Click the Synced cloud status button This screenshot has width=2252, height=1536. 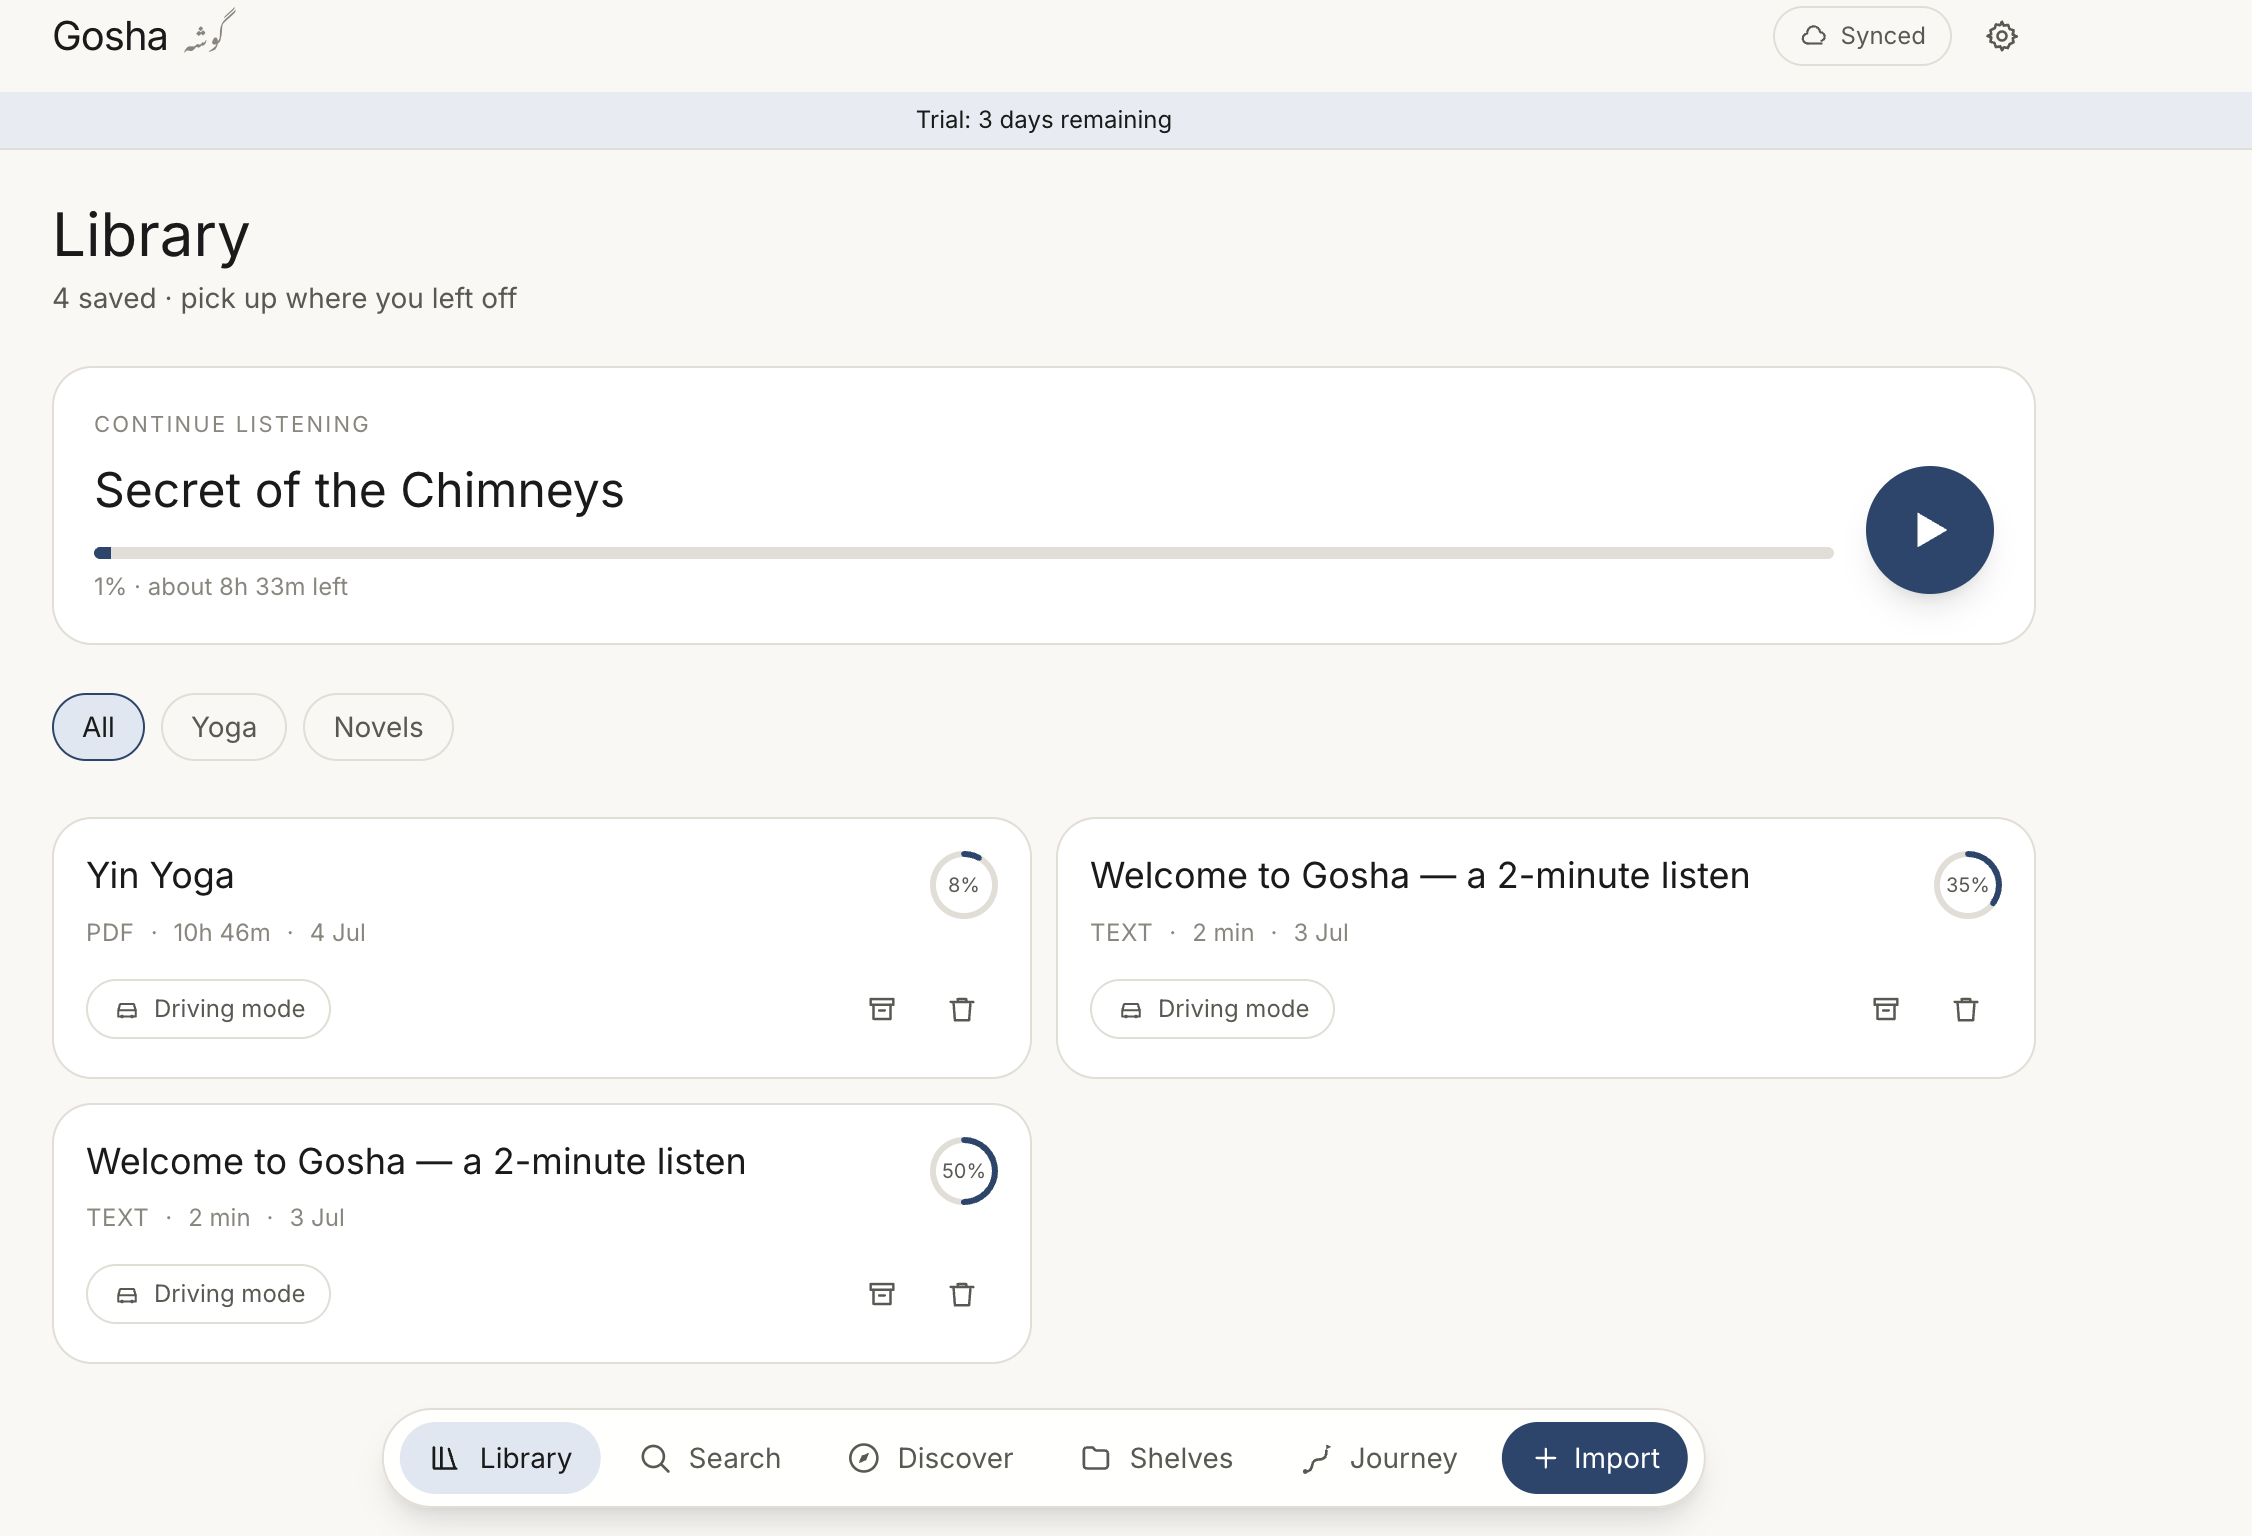point(1862,36)
